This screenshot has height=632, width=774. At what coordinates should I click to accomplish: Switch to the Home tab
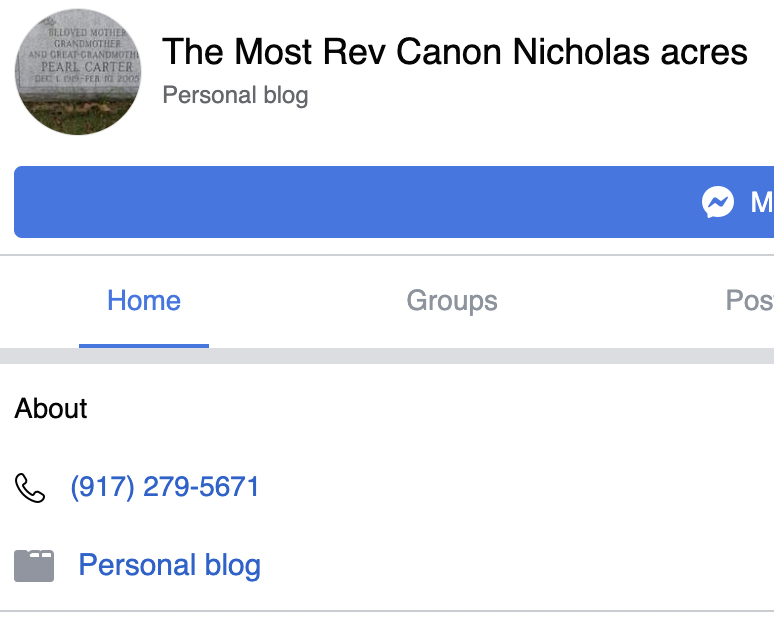(144, 301)
